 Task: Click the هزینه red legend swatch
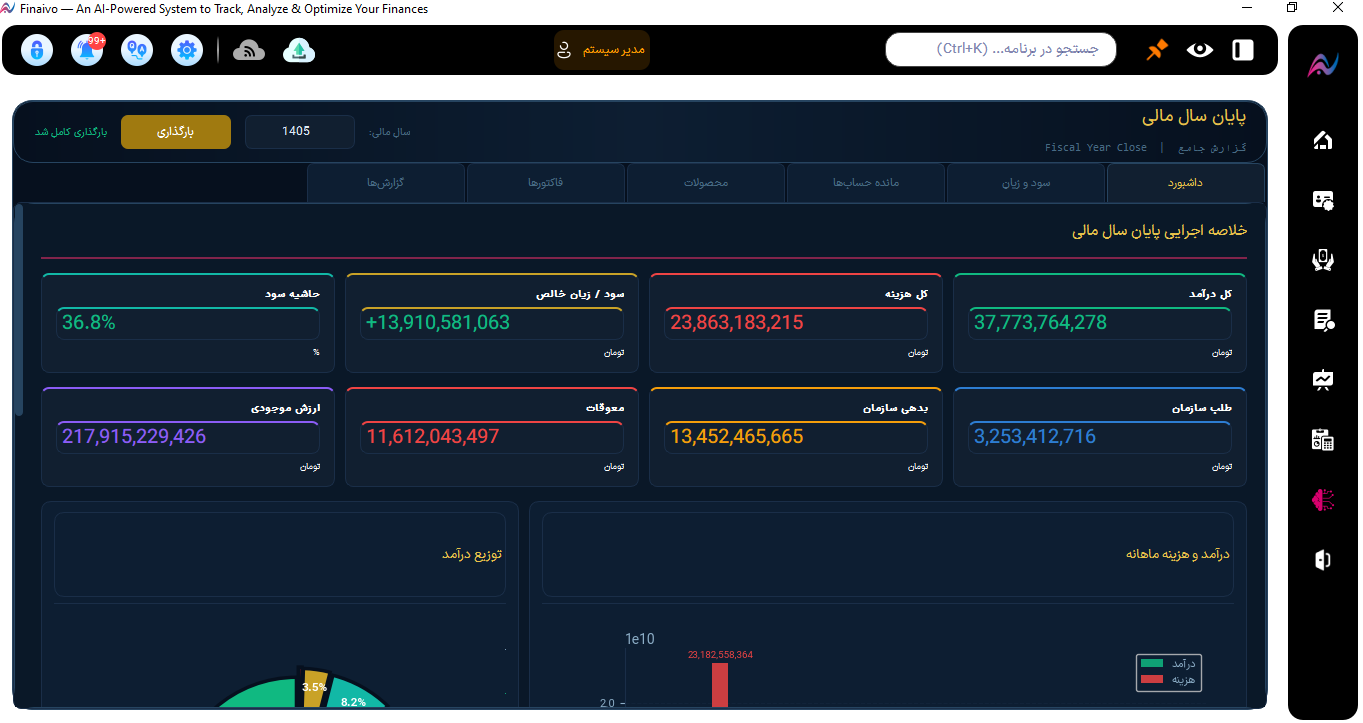pos(1152,679)
